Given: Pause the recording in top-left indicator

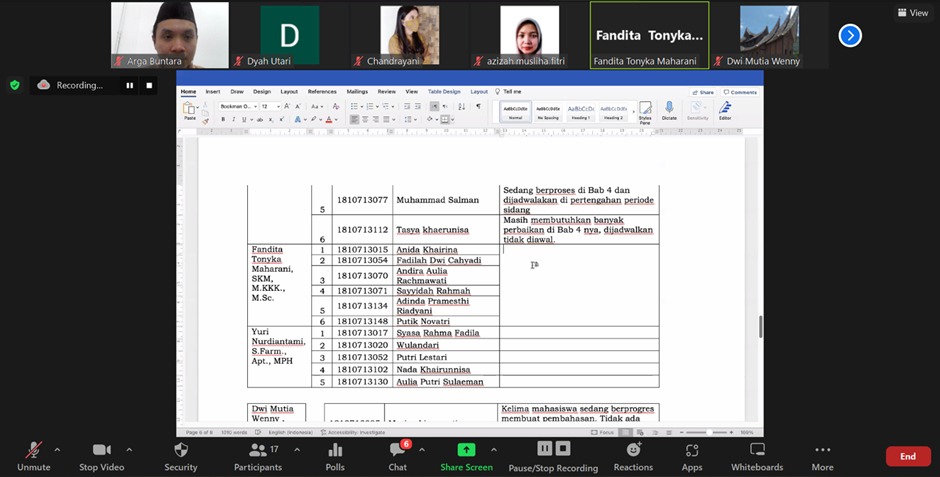Looking at the screenshot, I should click(x=129, y=86).
